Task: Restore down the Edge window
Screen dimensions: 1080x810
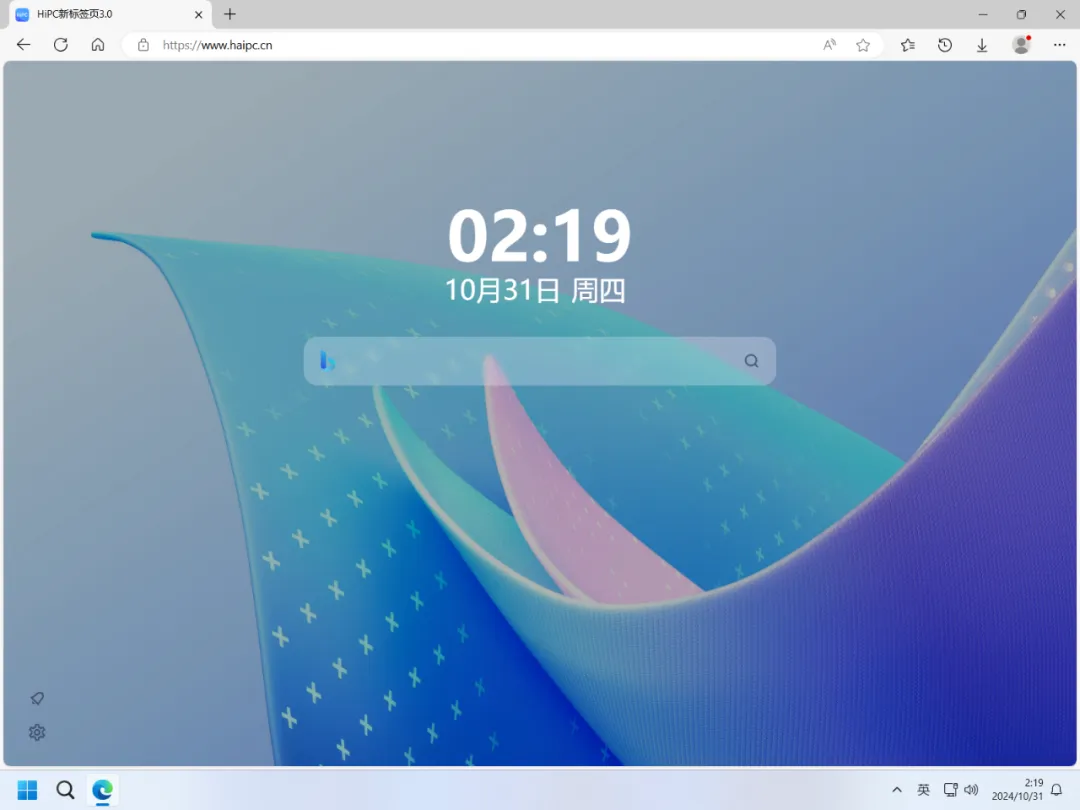Action: tap(1021, 14)
